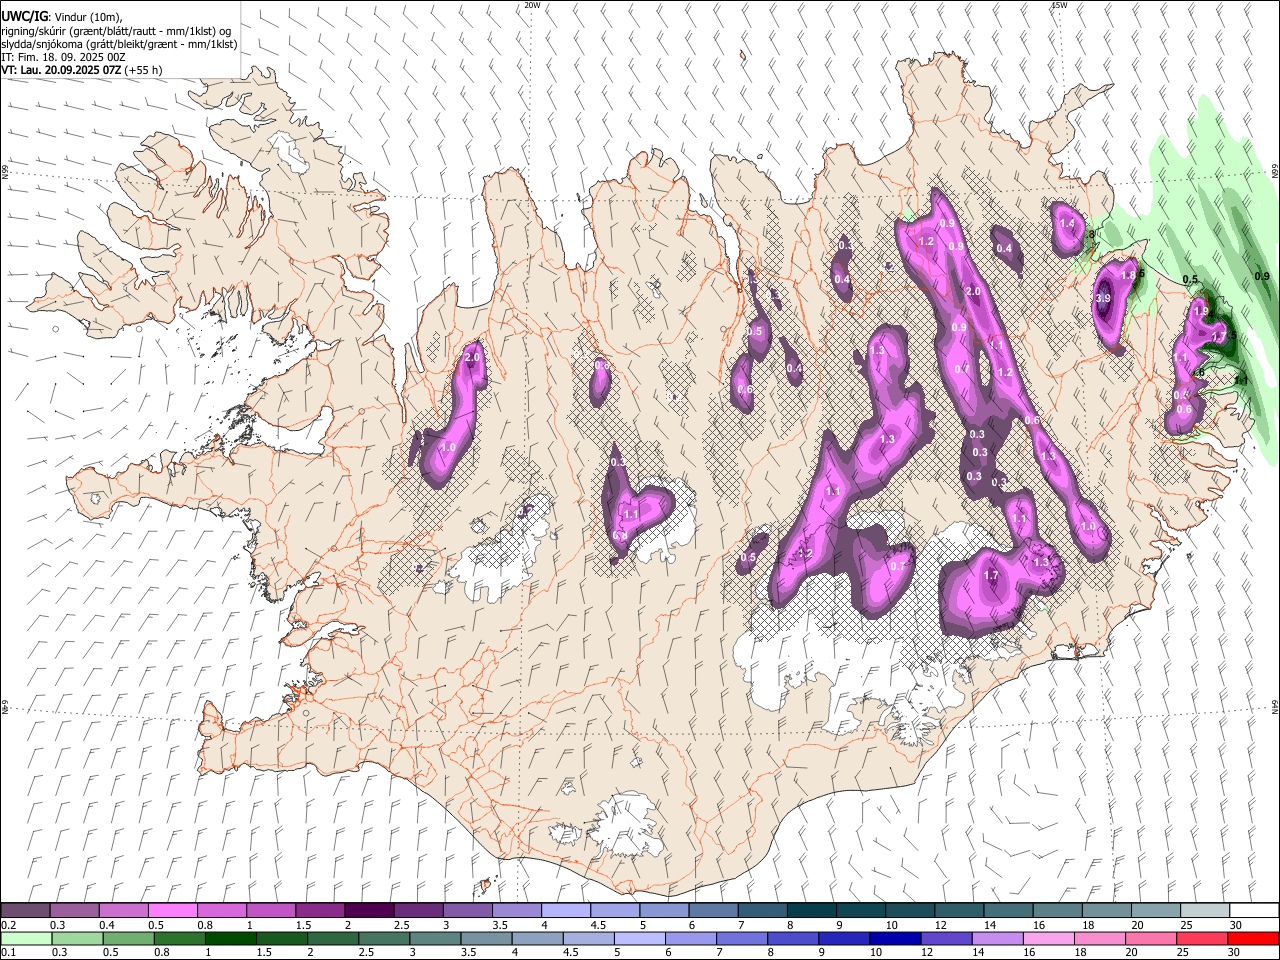
Task: Pick the pure deep blue swatch on the lower scale
Action: pyautogui.click(x=893, y=938)
